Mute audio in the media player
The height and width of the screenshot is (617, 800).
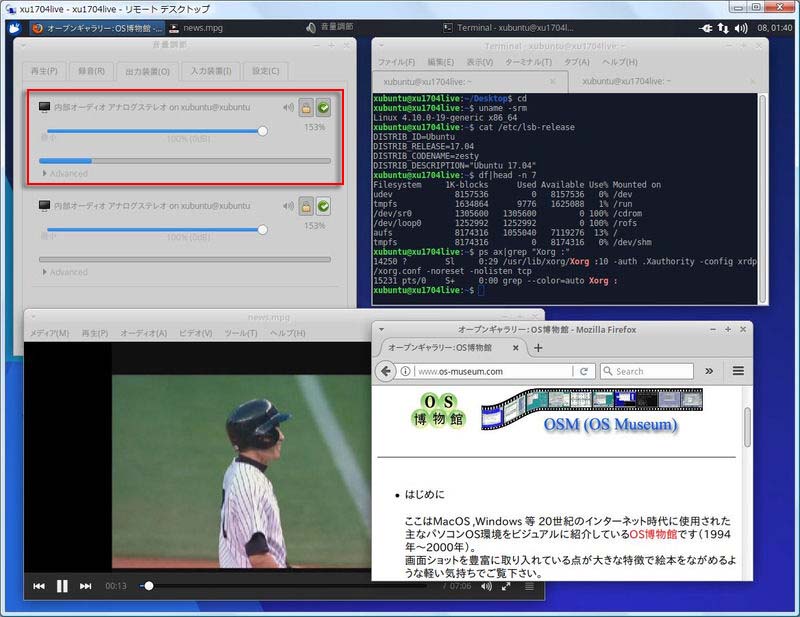click(486, 586)
